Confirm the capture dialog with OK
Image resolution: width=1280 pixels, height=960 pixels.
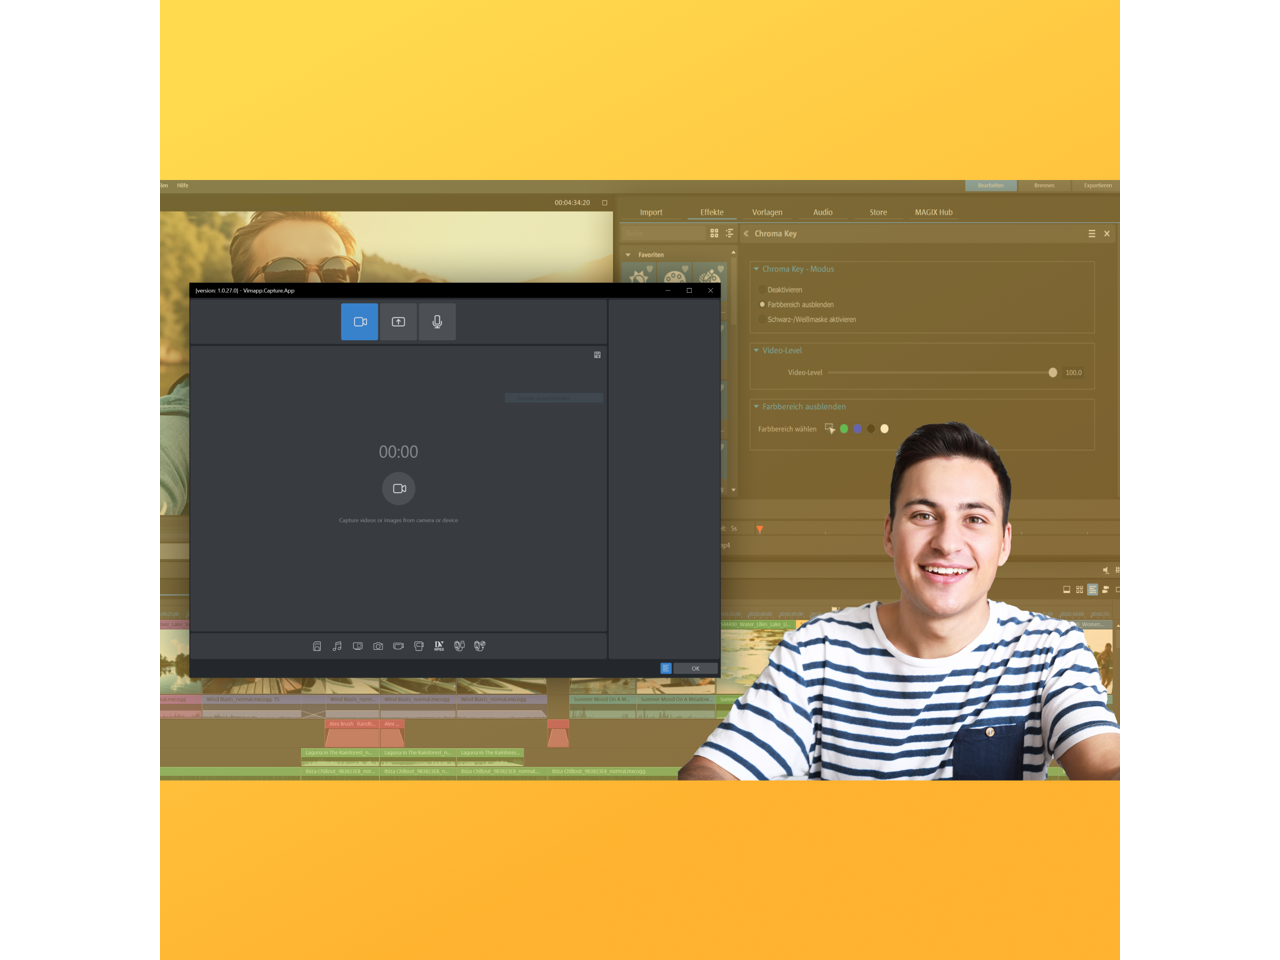(695, 668)
